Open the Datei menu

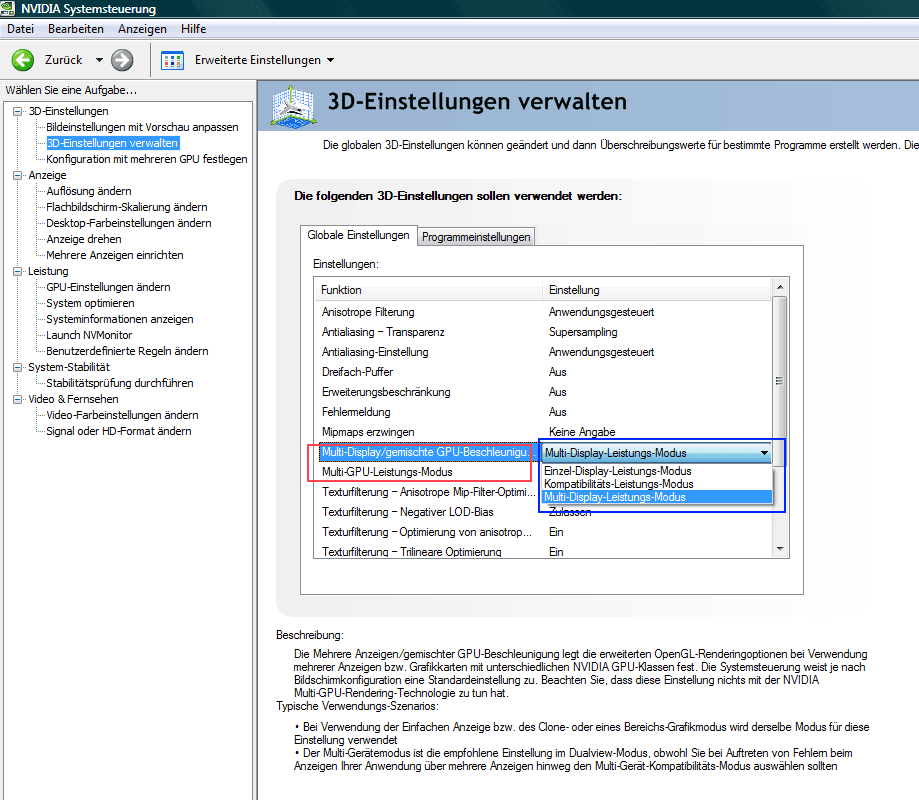pos(21,29)
